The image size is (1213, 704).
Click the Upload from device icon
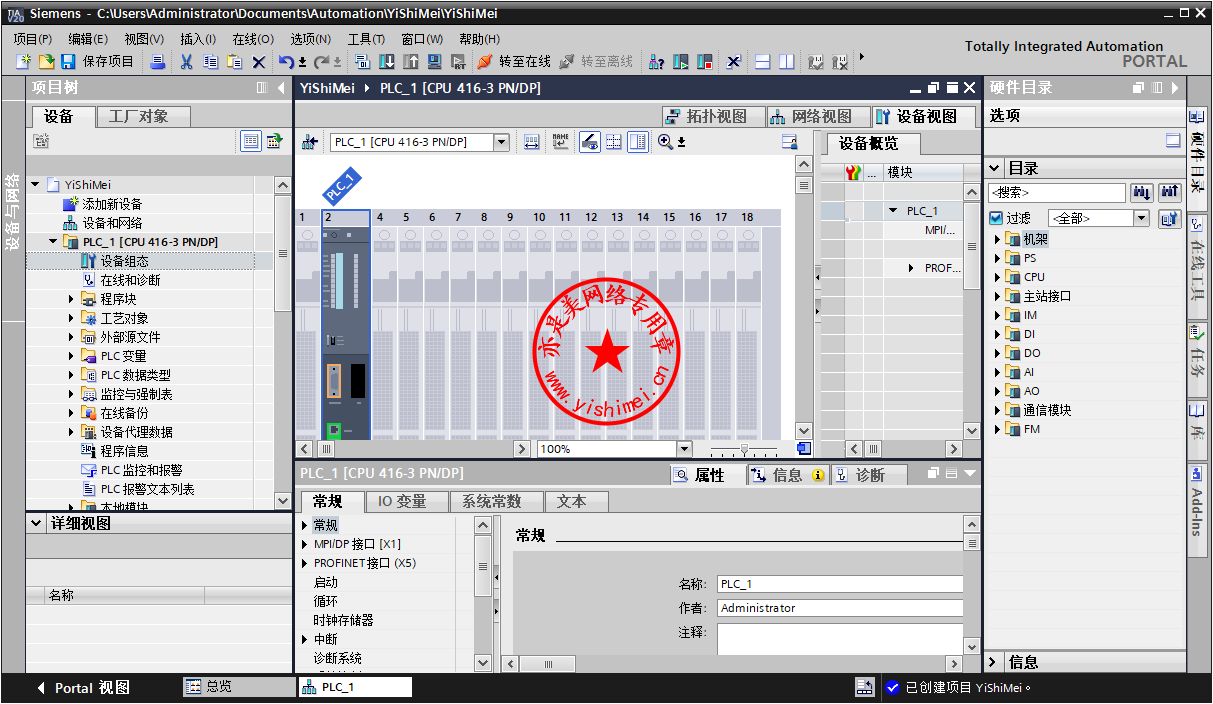pyautogui.click(x=411, y=62)
